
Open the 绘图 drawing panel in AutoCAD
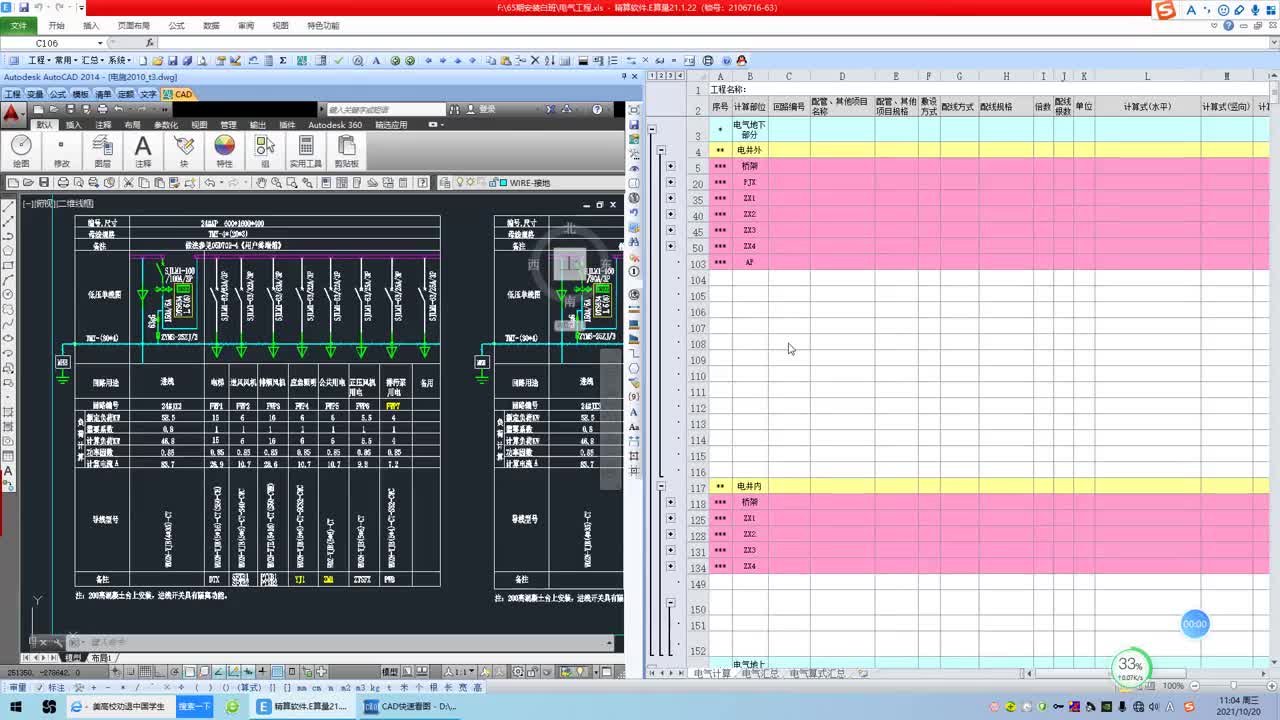click(21, 150)
